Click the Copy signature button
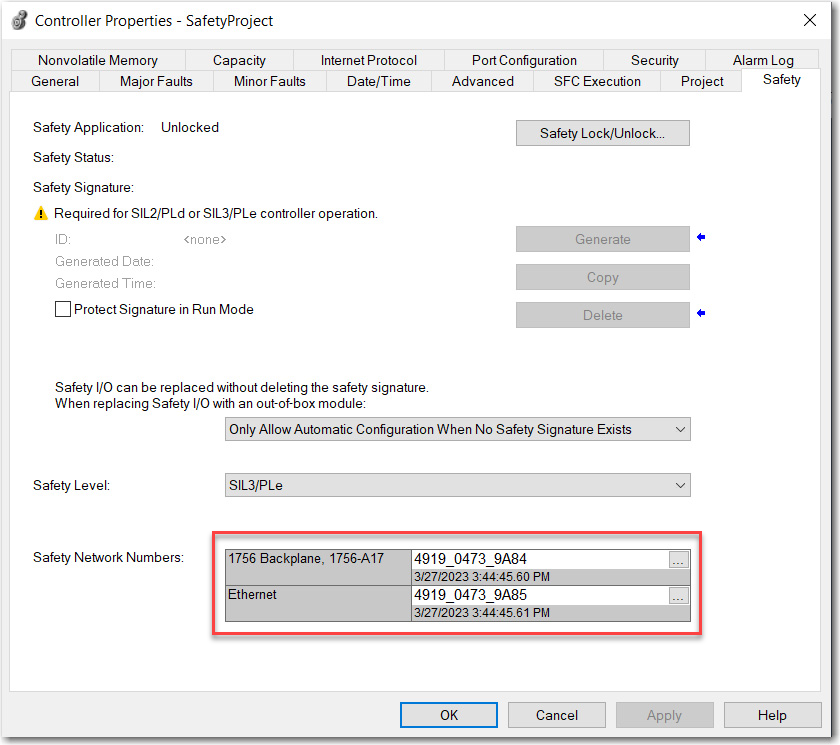Viewport: 840px width, 745px height. [602, 277]
